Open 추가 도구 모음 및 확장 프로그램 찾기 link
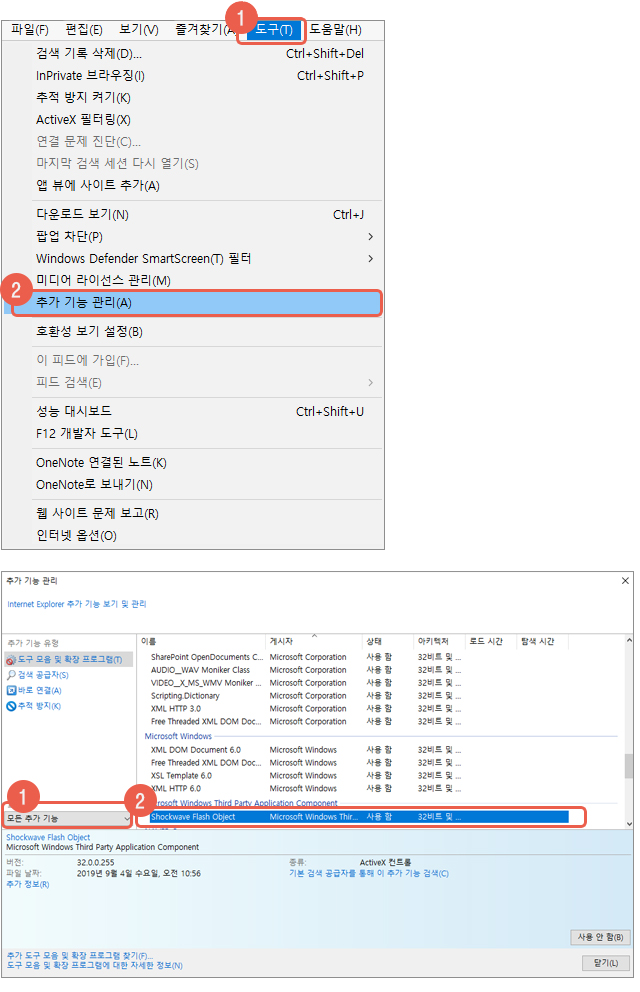 (80, 955)
